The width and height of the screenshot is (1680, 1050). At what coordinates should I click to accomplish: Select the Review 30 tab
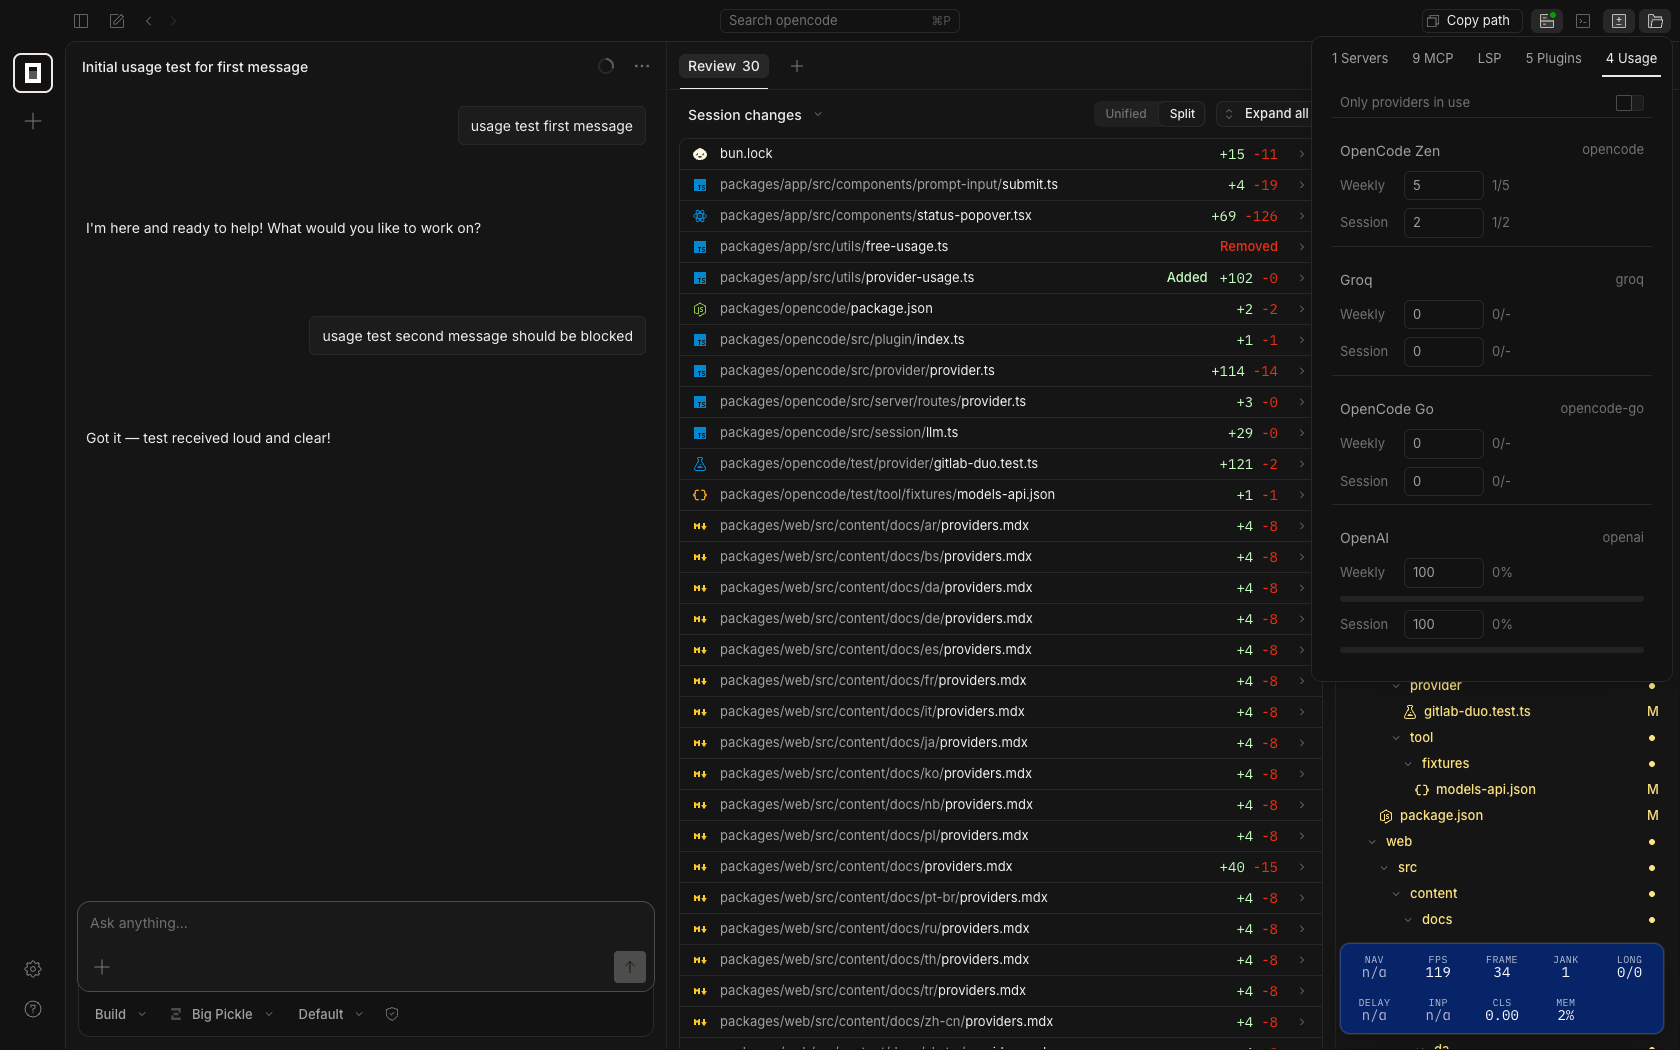(724, 66)
